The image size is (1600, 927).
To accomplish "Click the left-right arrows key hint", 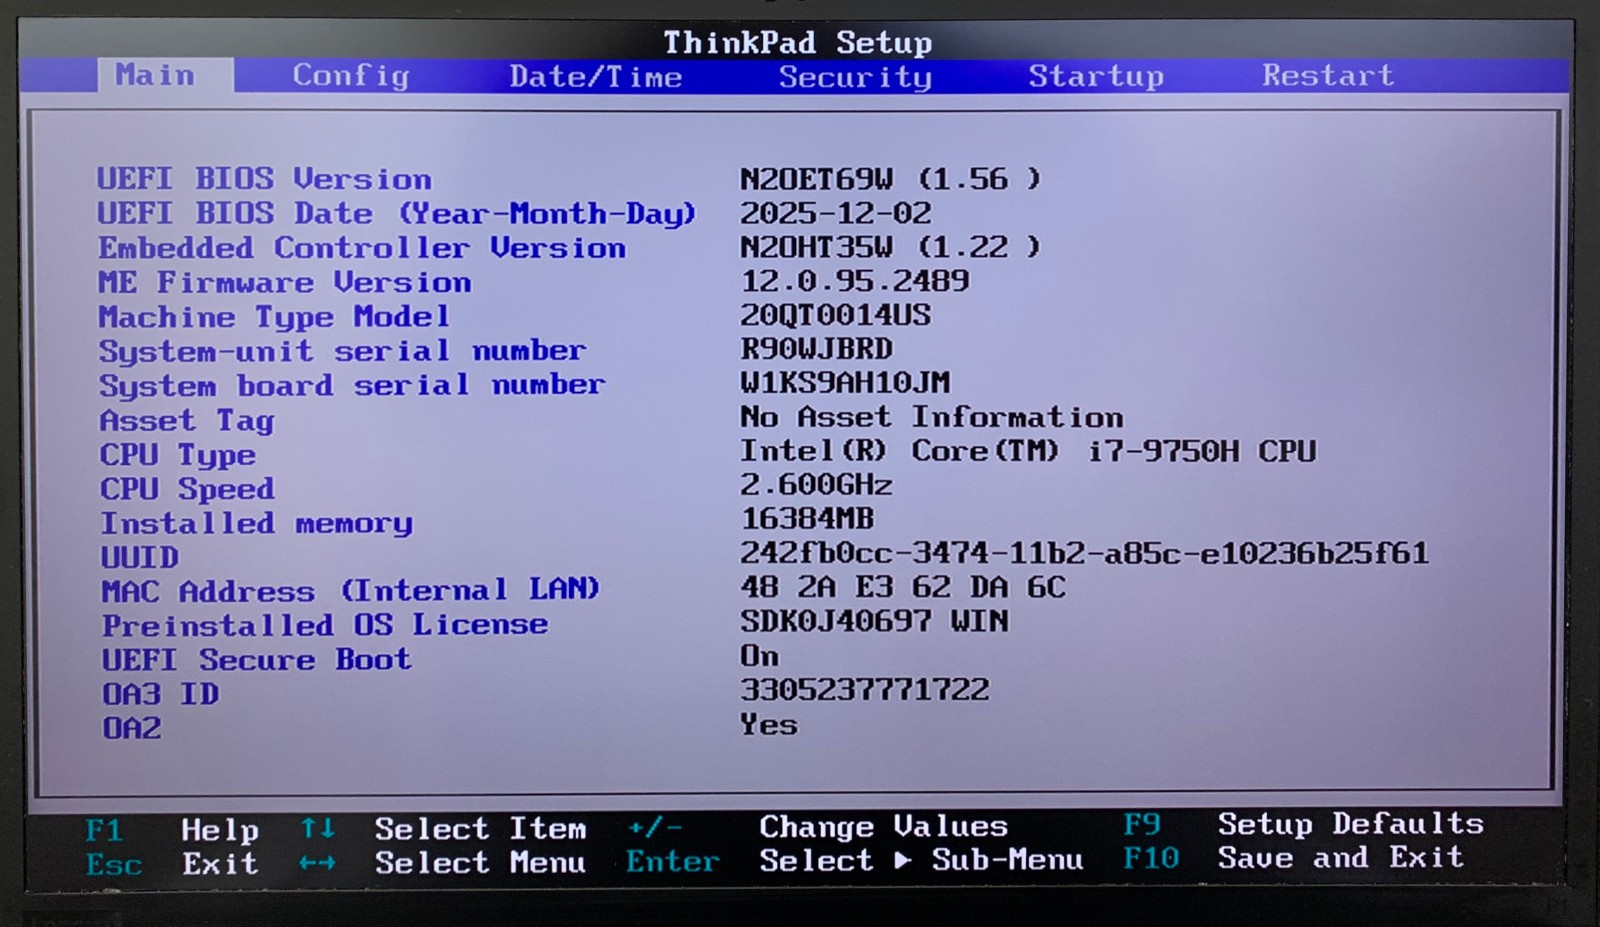I will (317, 863).
